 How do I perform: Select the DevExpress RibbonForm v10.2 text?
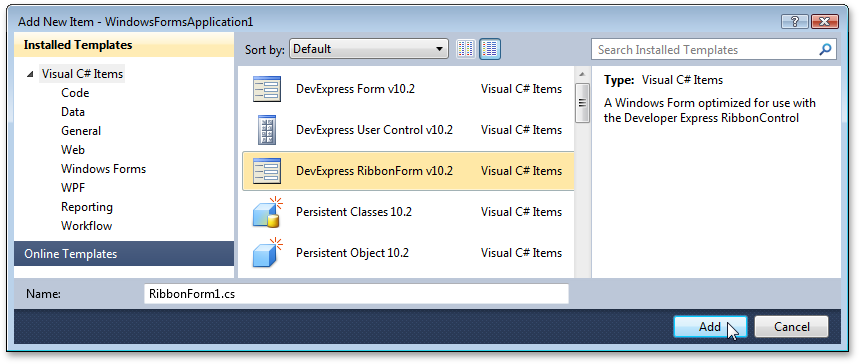click(374, 171)
